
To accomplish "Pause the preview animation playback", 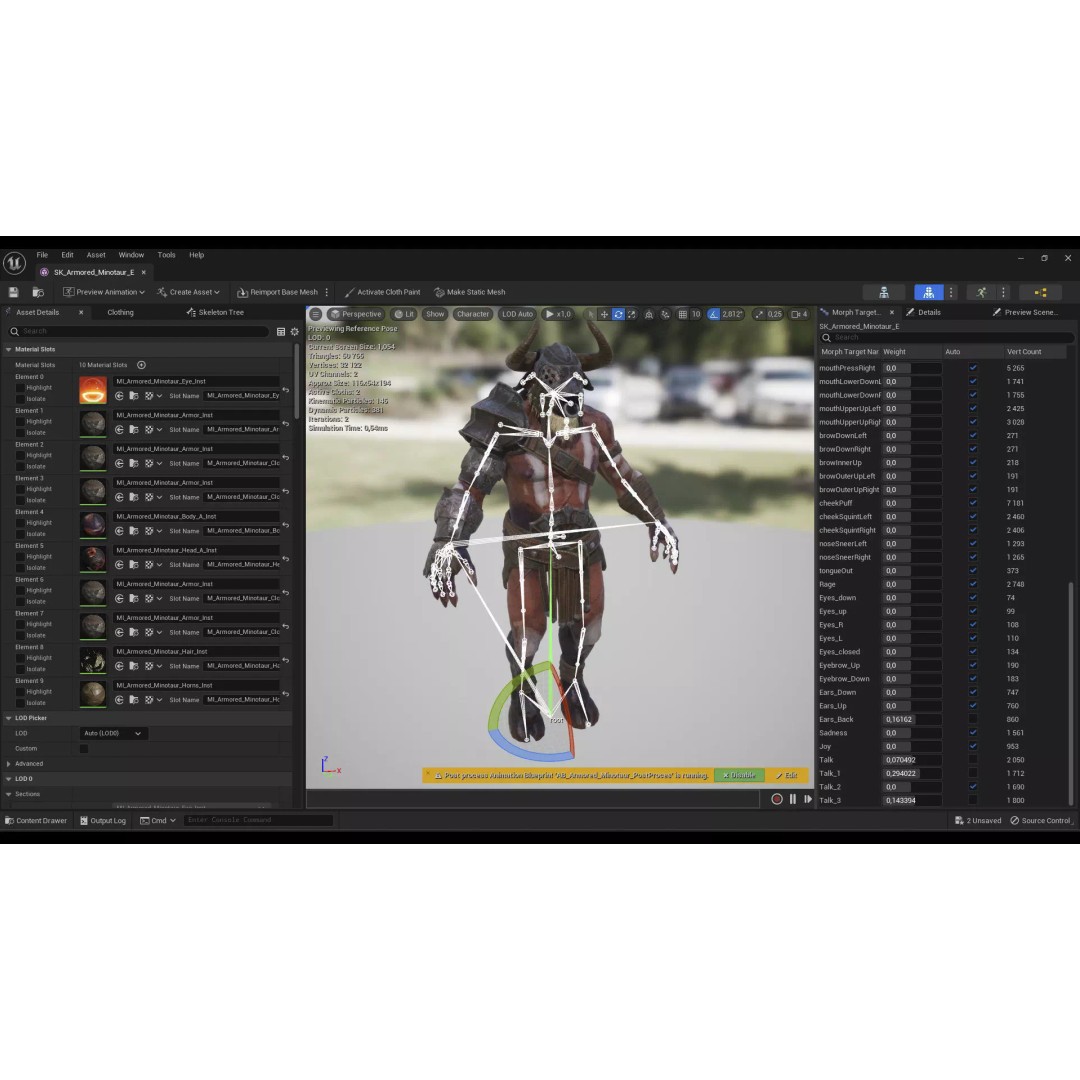I will 793,799.
